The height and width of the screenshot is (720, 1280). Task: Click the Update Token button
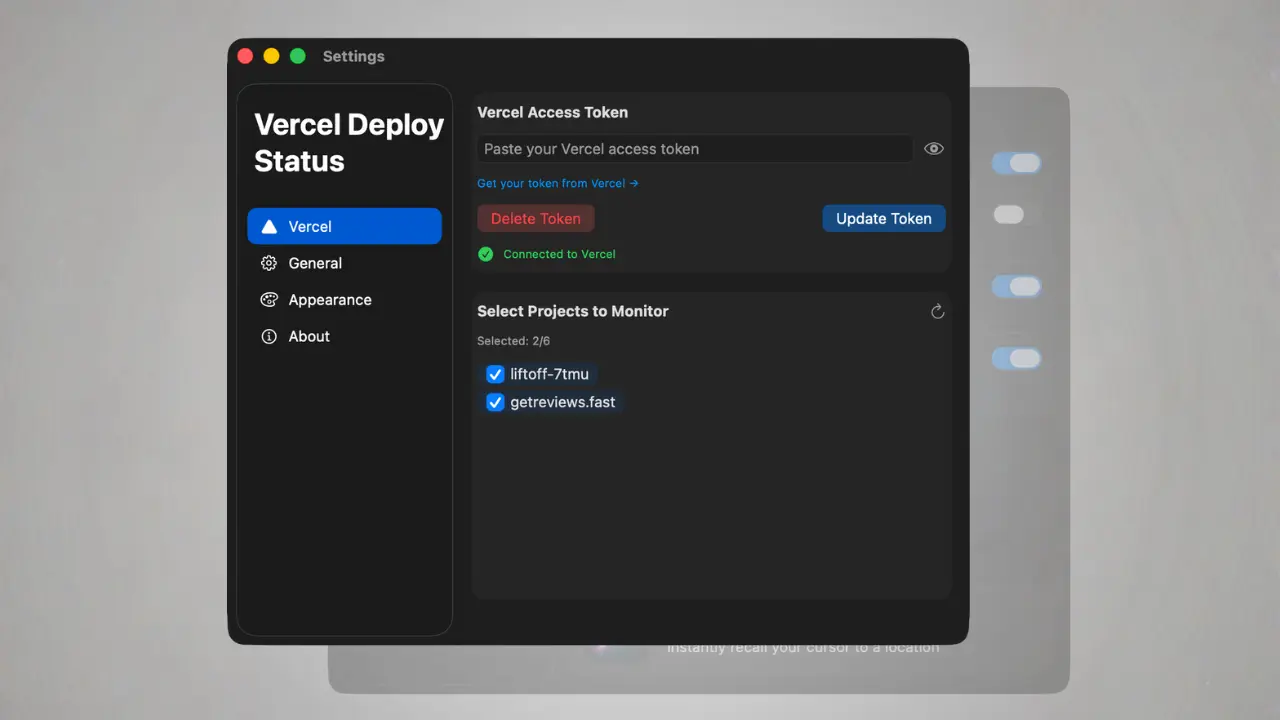(x=883, y=218)
